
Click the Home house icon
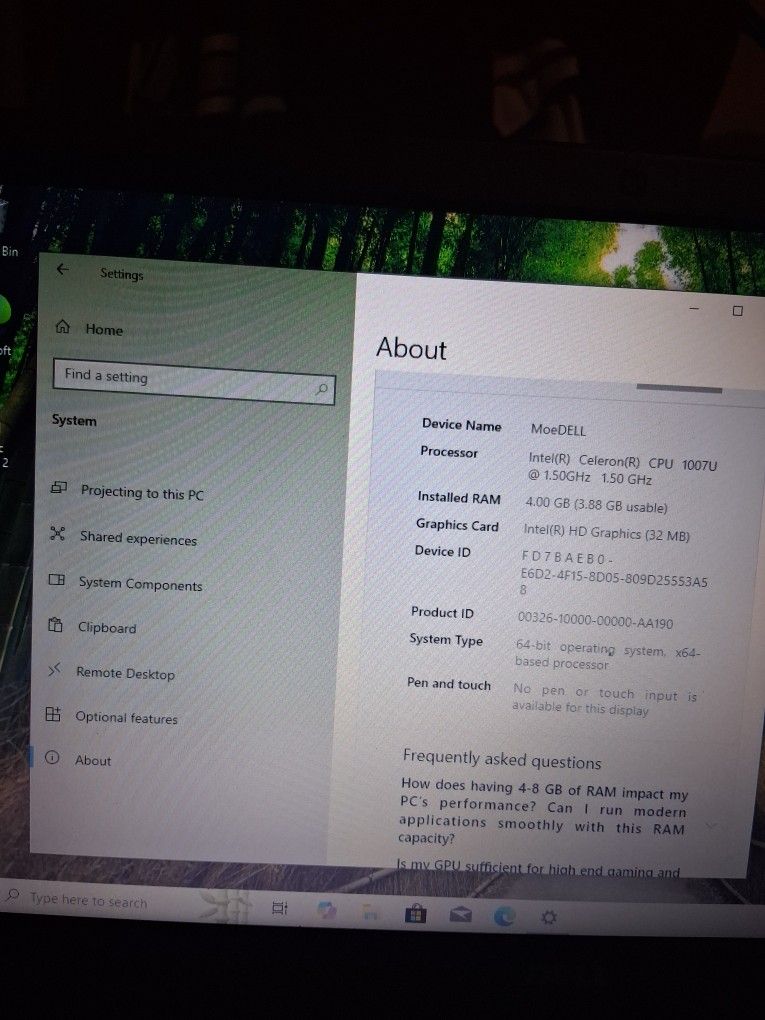[62, 326]
